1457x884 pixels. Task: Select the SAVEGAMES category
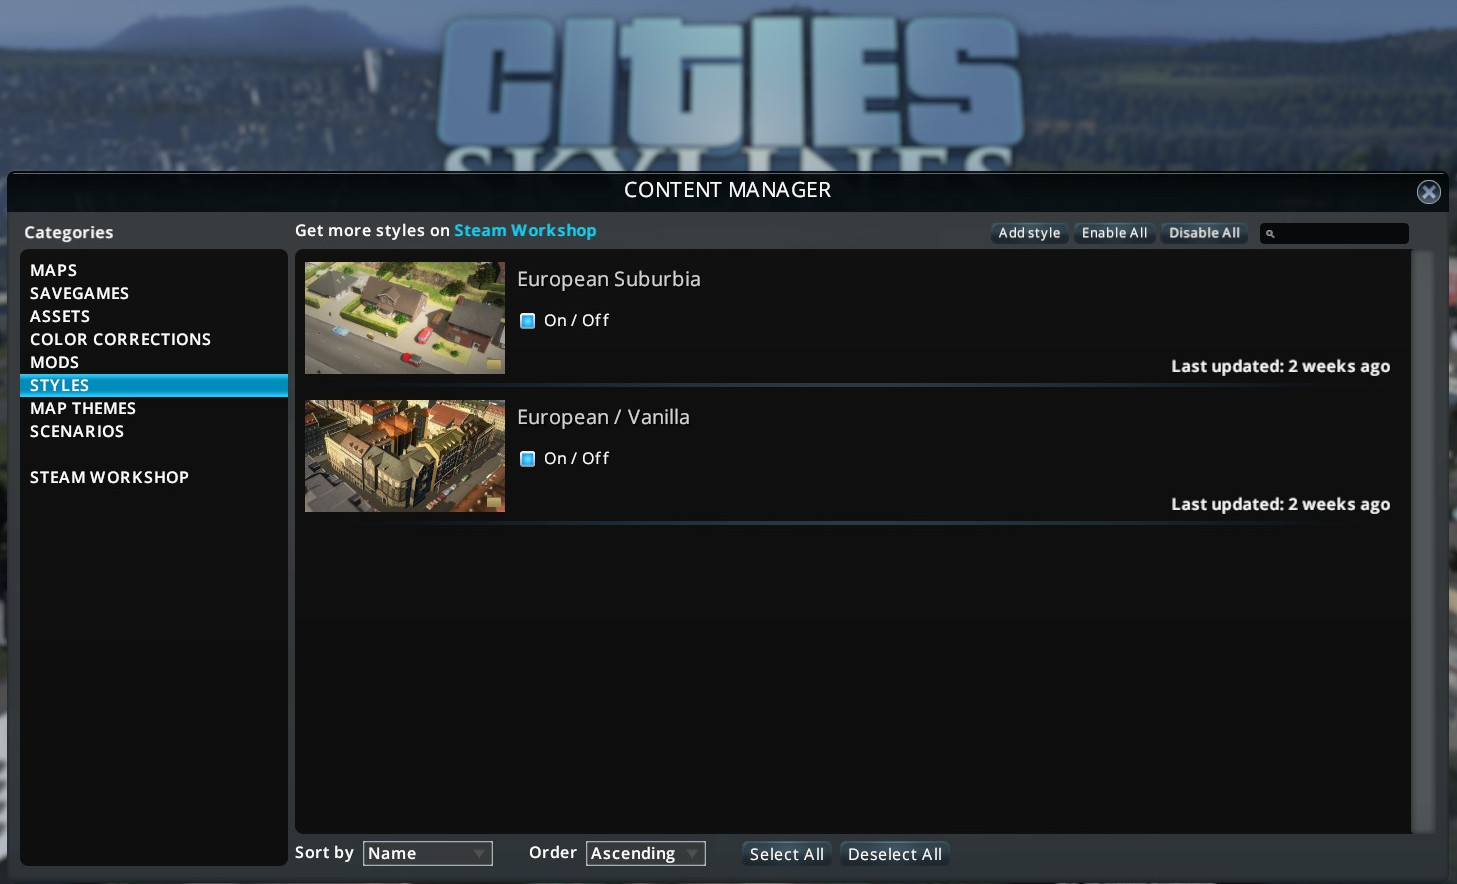(x=79, y=293)
